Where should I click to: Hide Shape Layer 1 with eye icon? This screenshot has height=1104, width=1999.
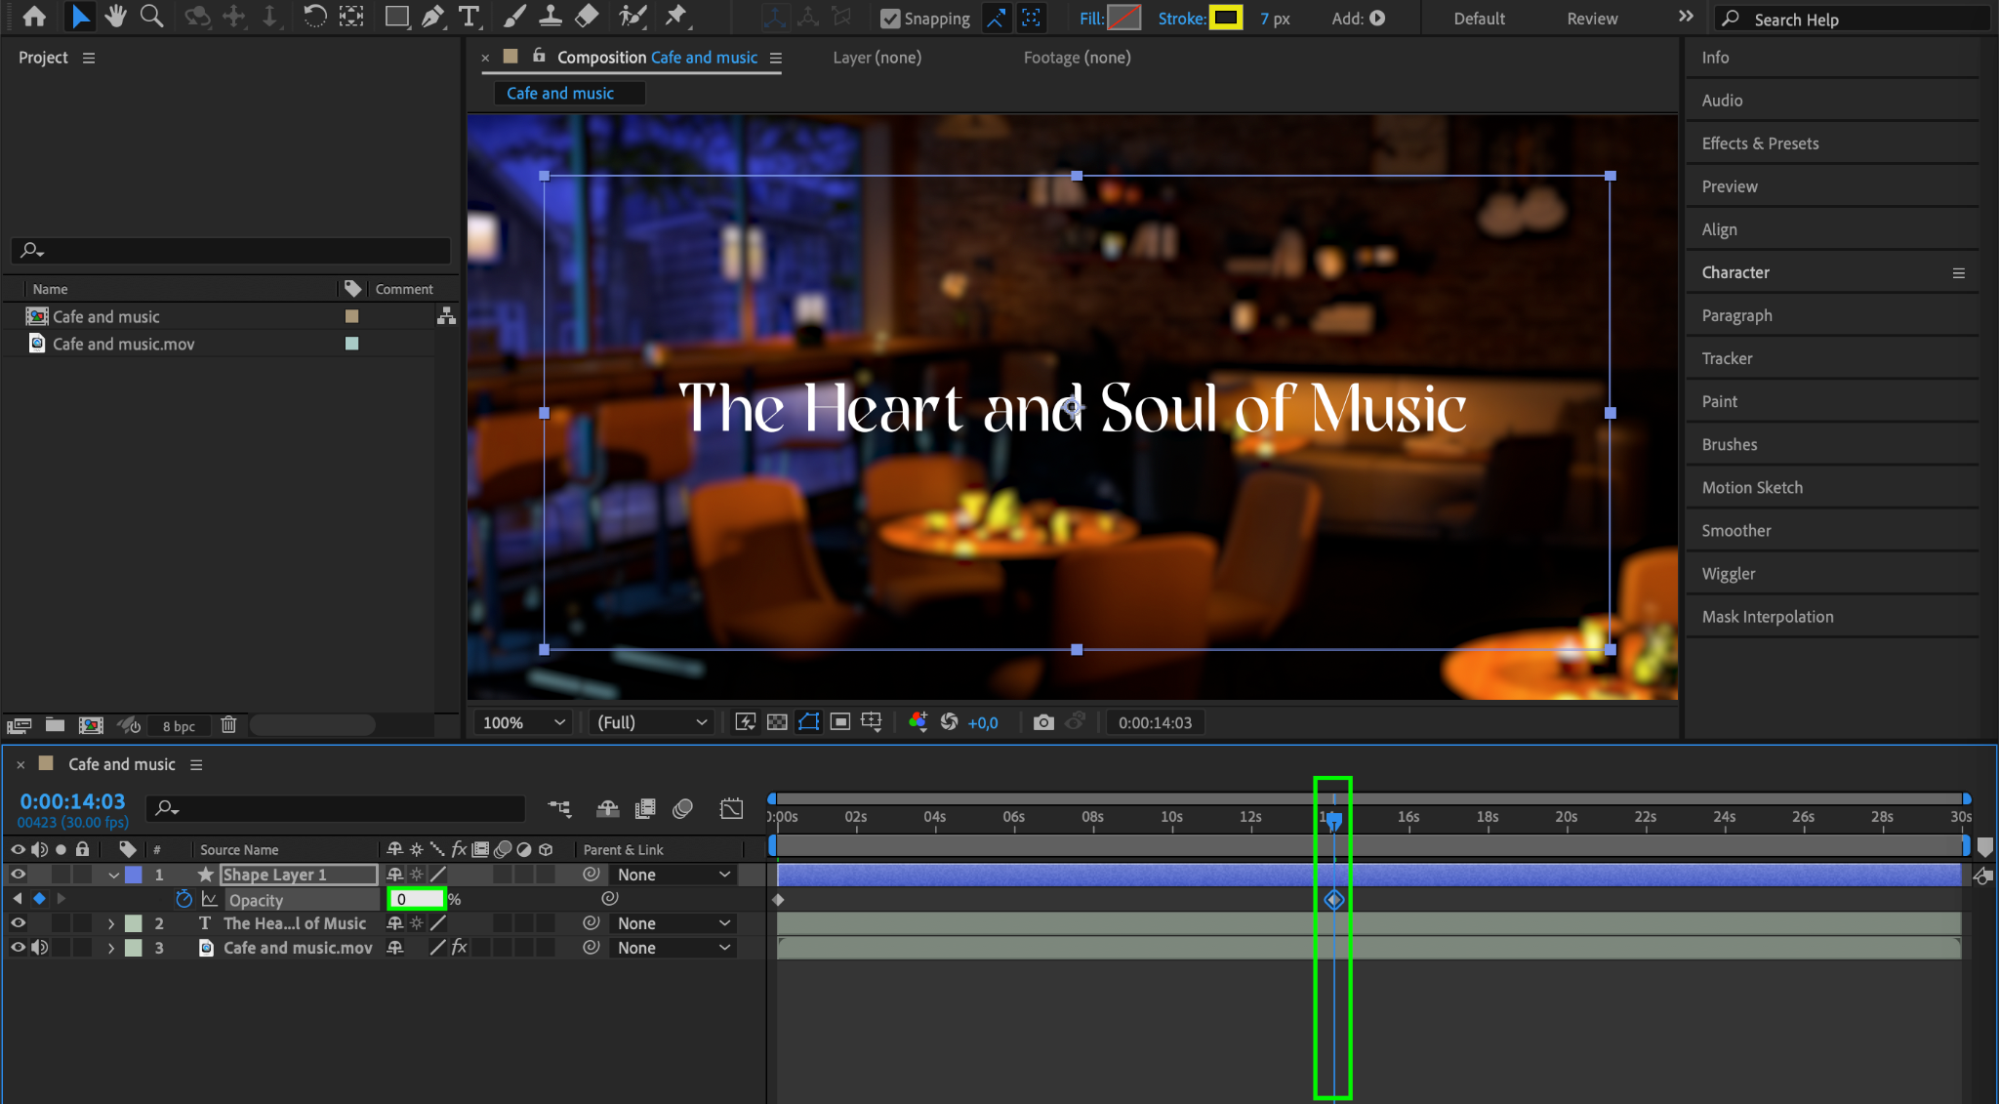[x=18, y=874]
